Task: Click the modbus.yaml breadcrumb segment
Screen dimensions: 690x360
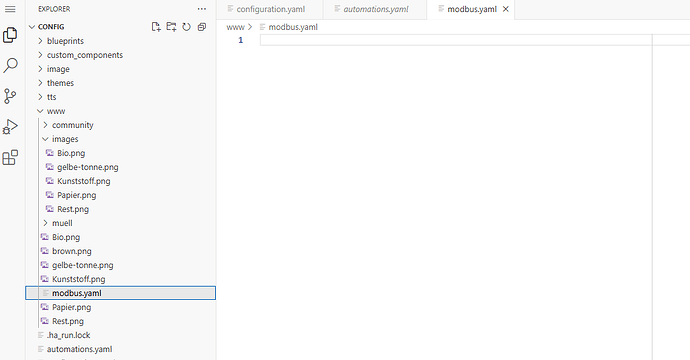Action: point(293,27)
